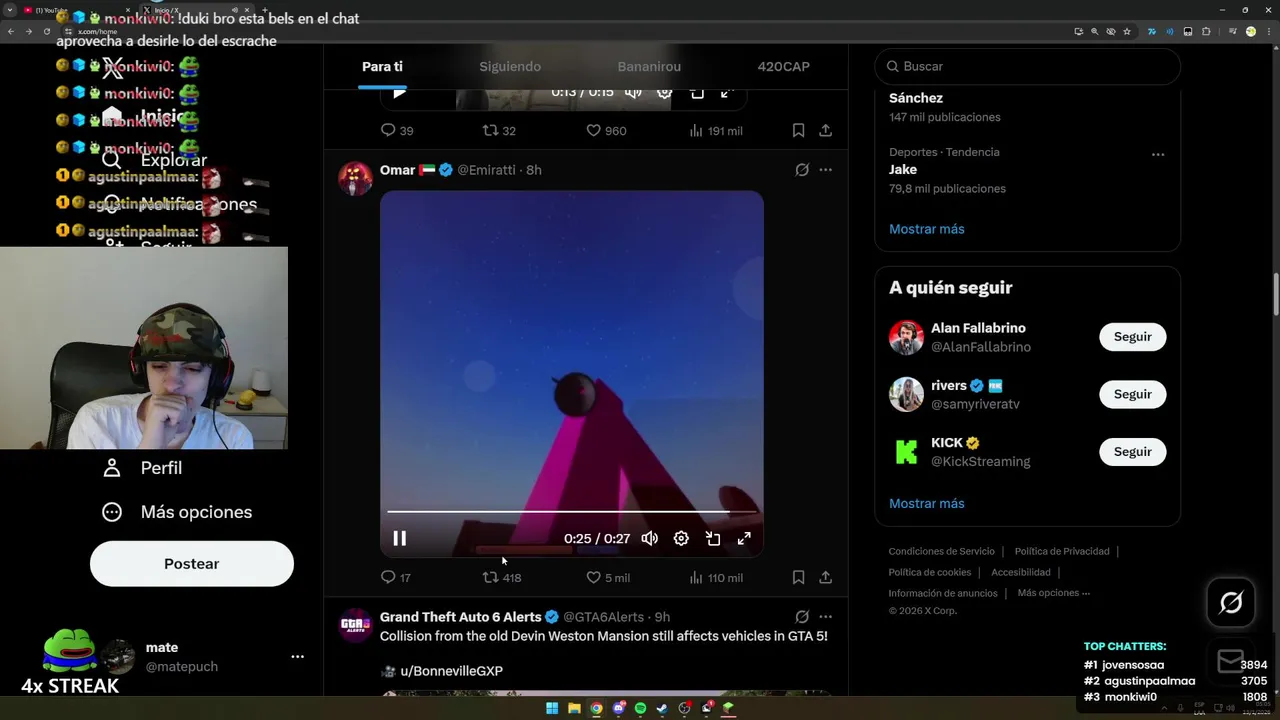Open Omar's profile avatar
This screenshot has width=1280, height=720.
pos(355,178)
